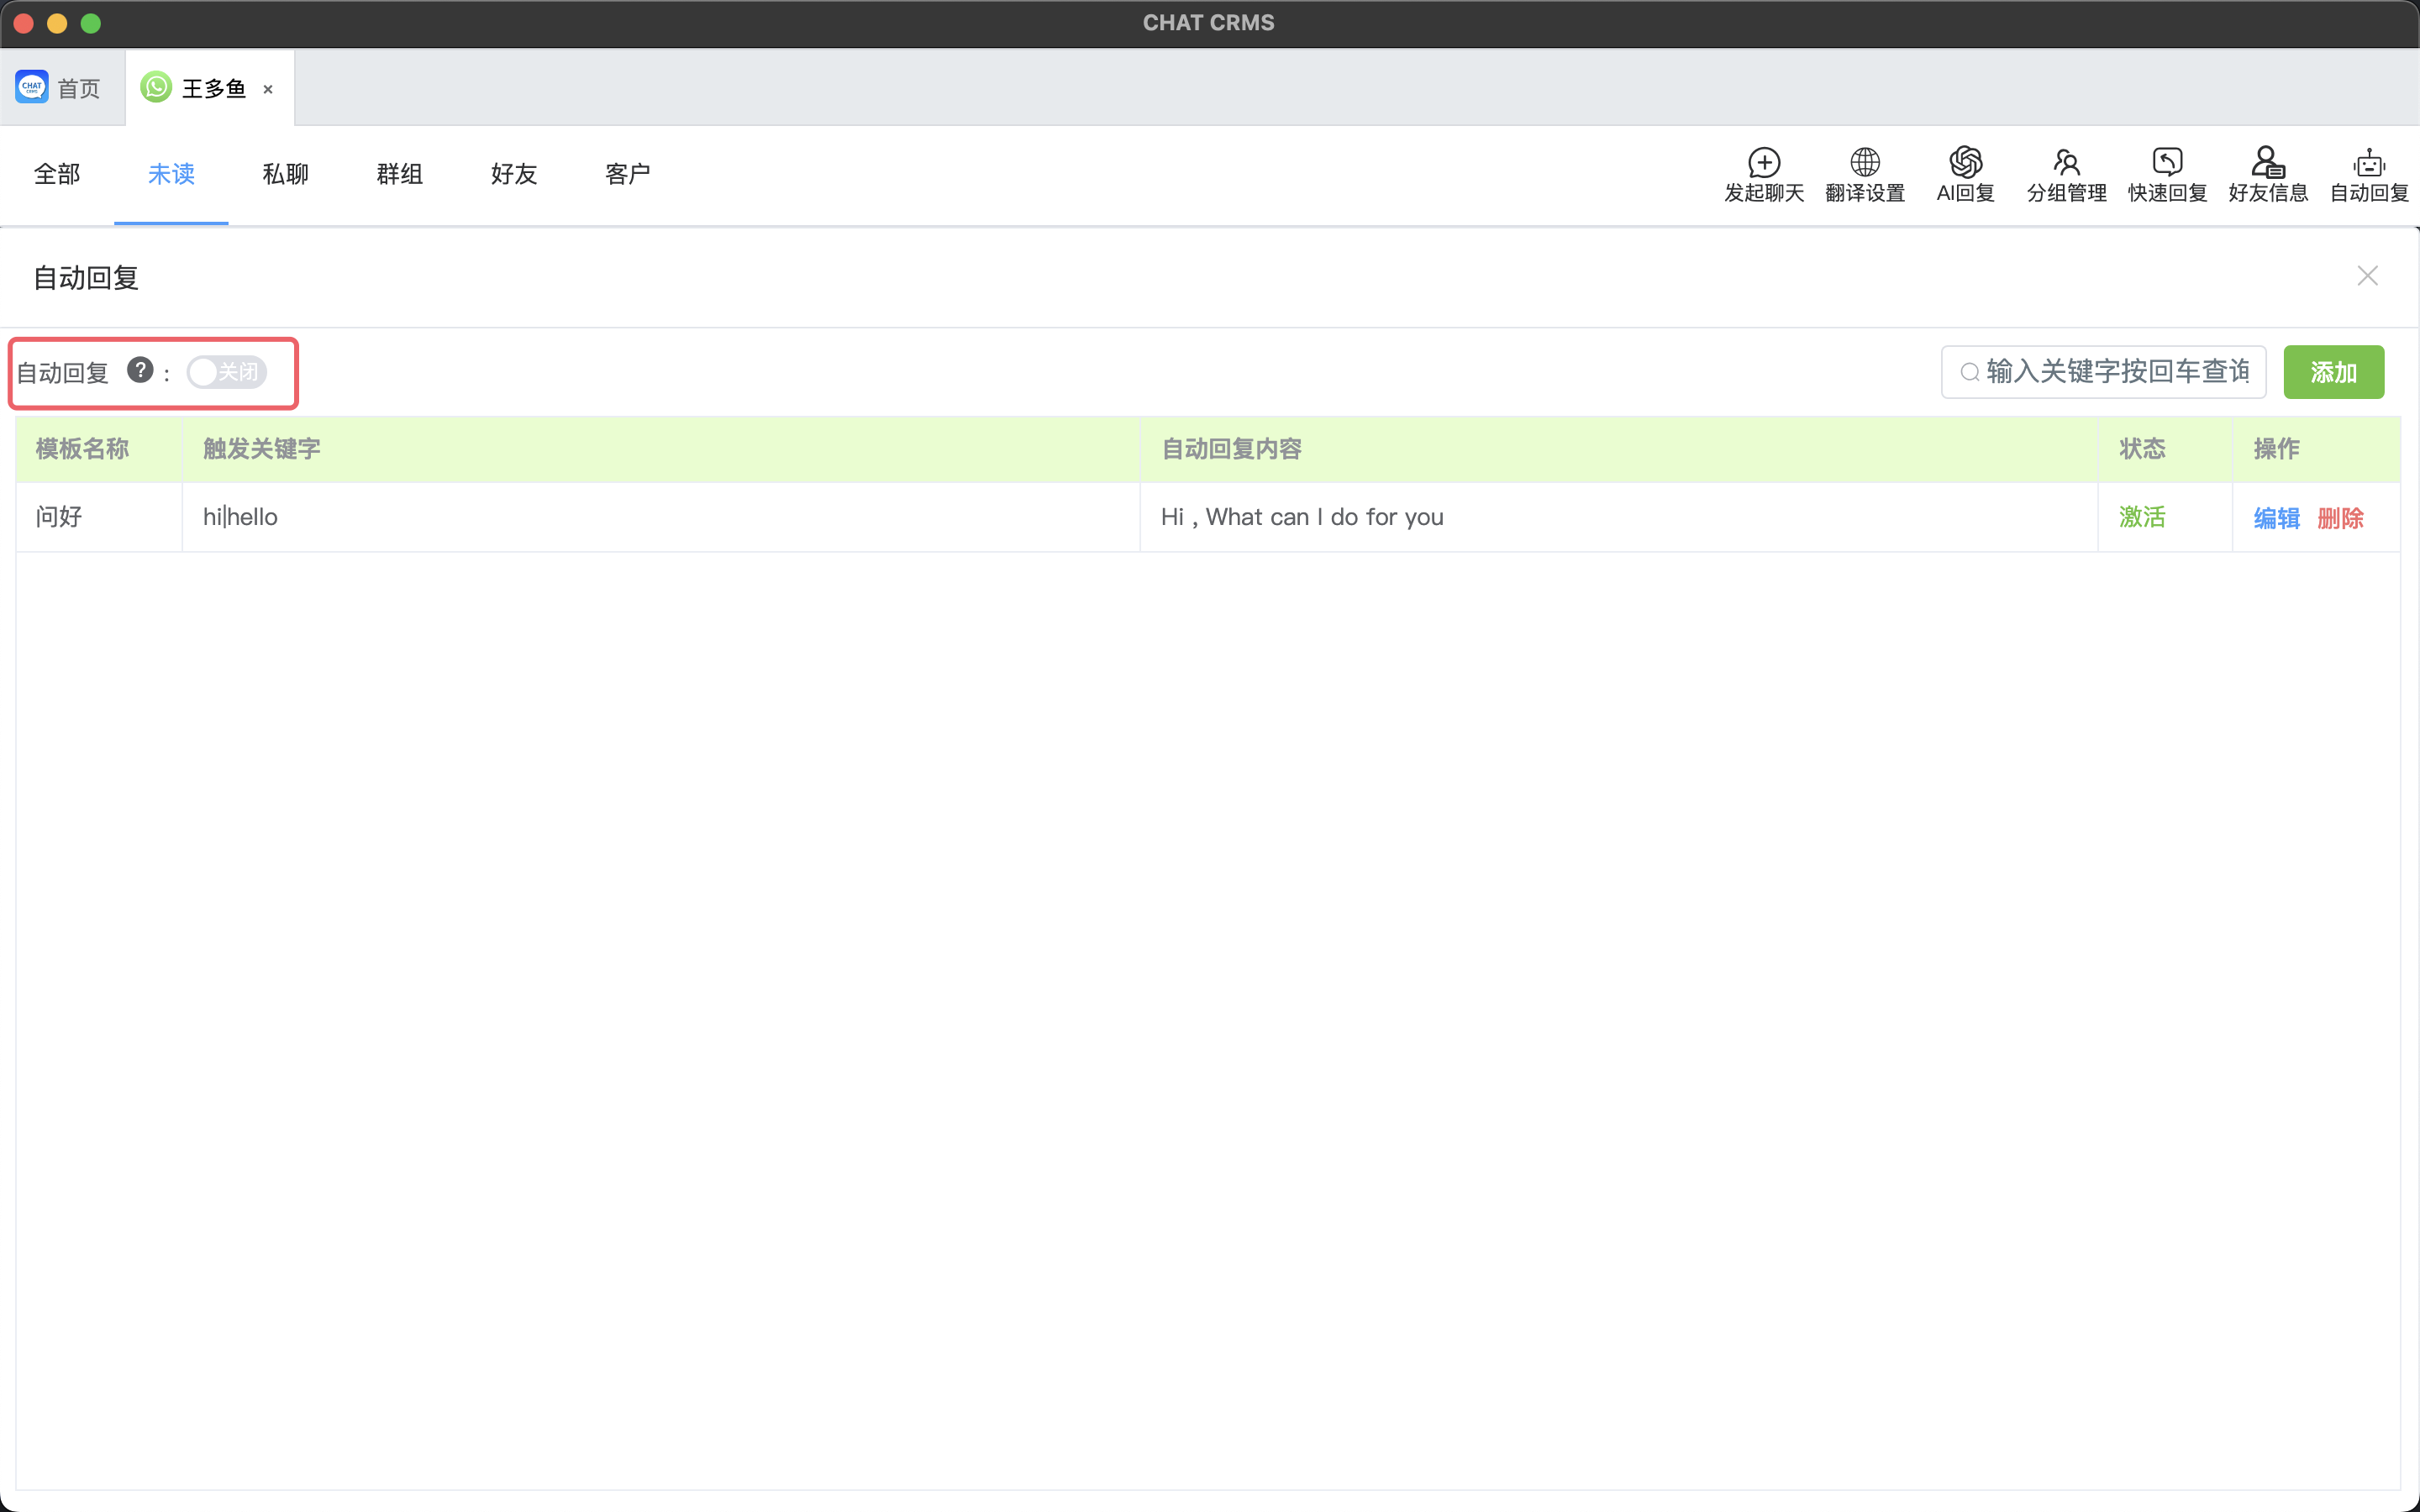Image resolution: width=2420 pixels, height=1512 pixels.
Task: Click the help question mark icon
Action: click(x=140, y=370)
